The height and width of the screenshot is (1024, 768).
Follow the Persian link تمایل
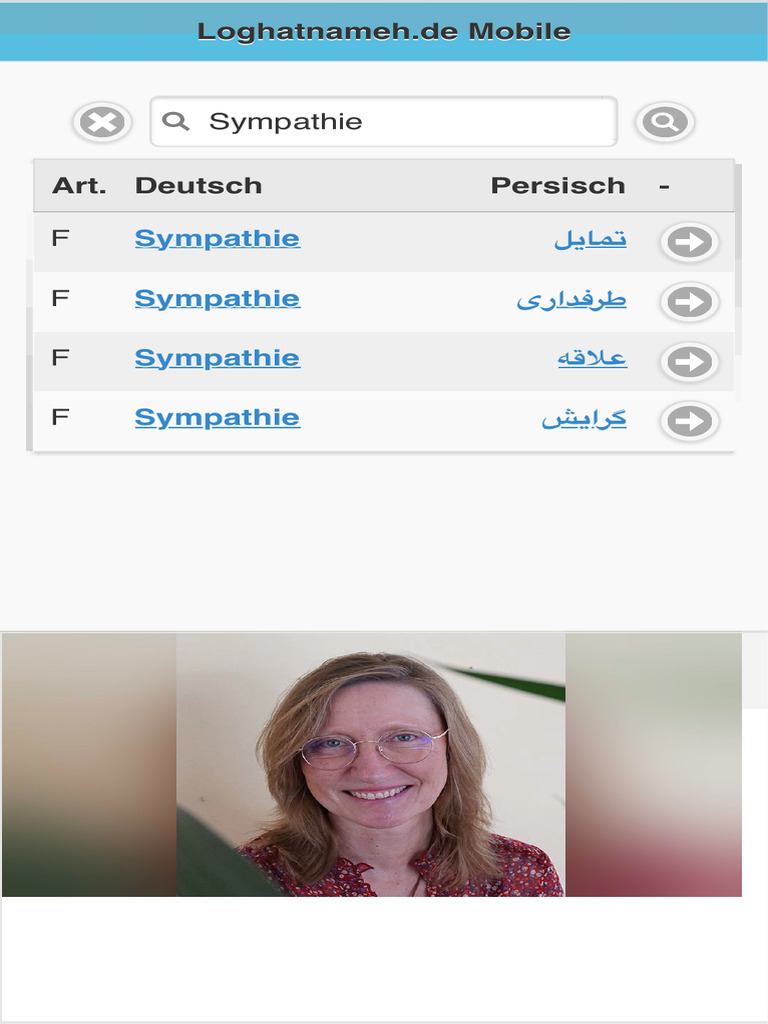tap(590, 239)
